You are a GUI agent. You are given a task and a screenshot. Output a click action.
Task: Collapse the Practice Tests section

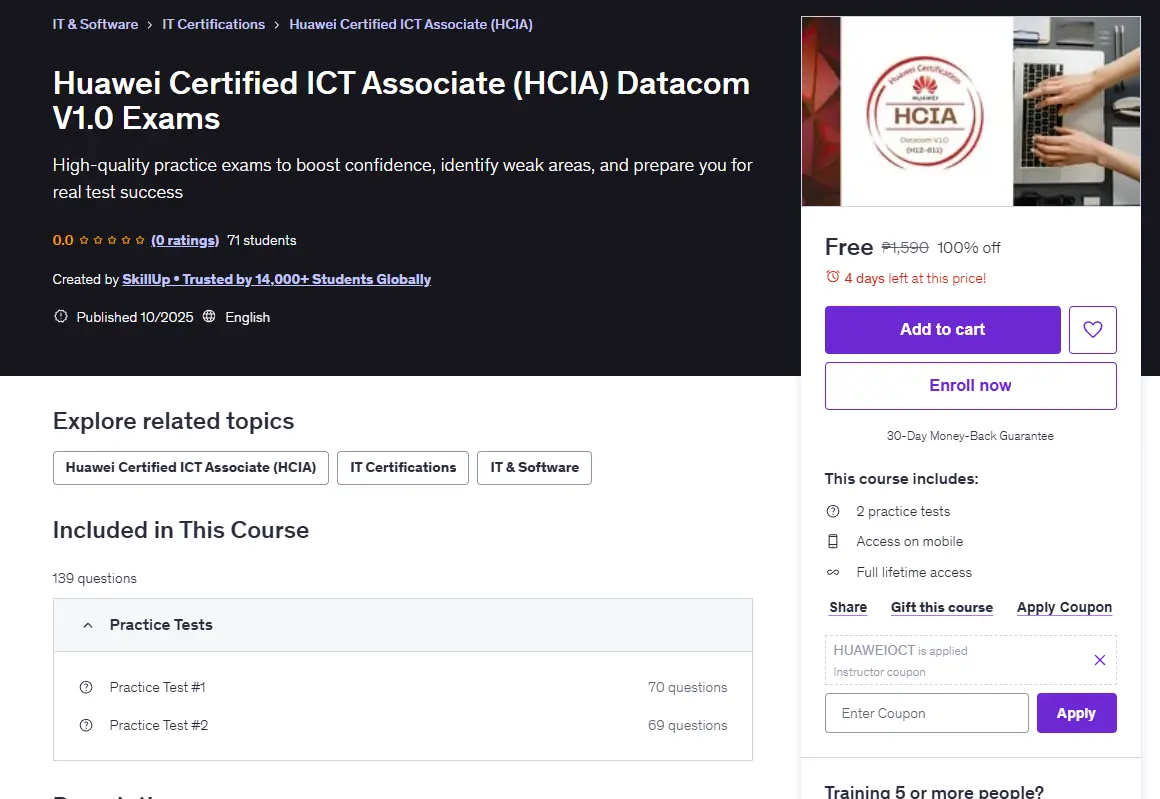88,625
